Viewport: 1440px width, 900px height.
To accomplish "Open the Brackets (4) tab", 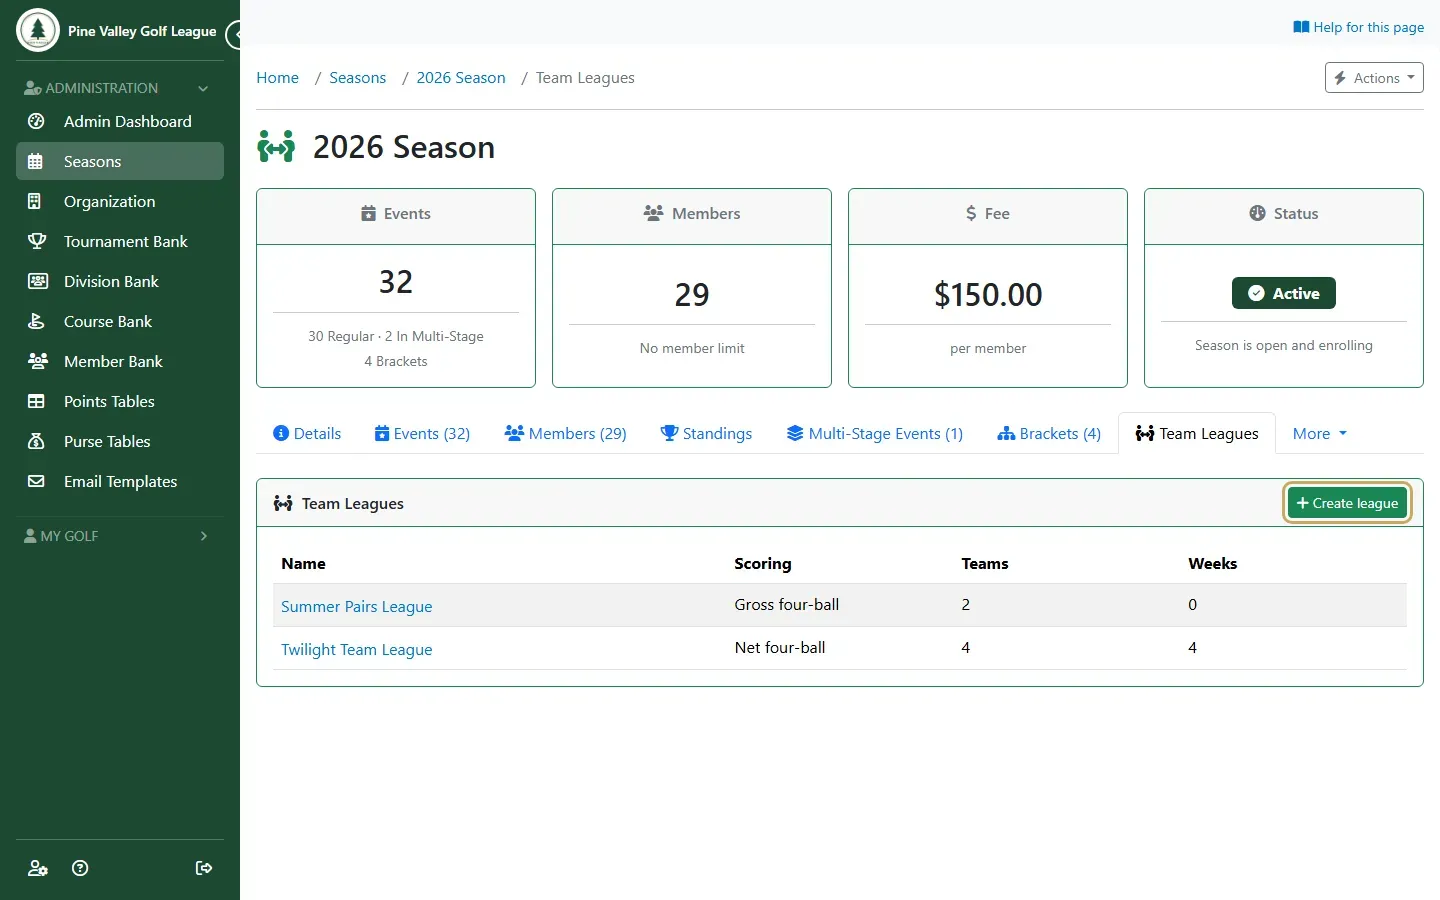I will coord(1049,433).
